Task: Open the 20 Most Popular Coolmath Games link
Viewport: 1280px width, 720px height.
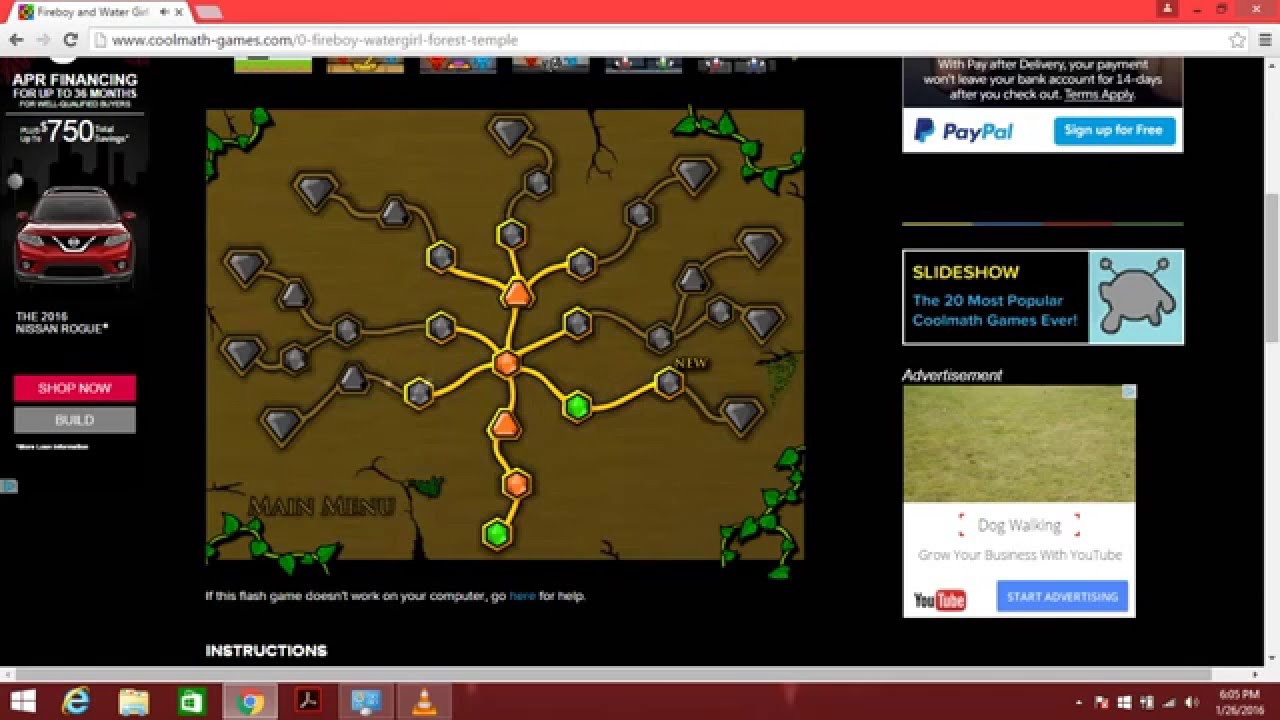Action: 994,310
